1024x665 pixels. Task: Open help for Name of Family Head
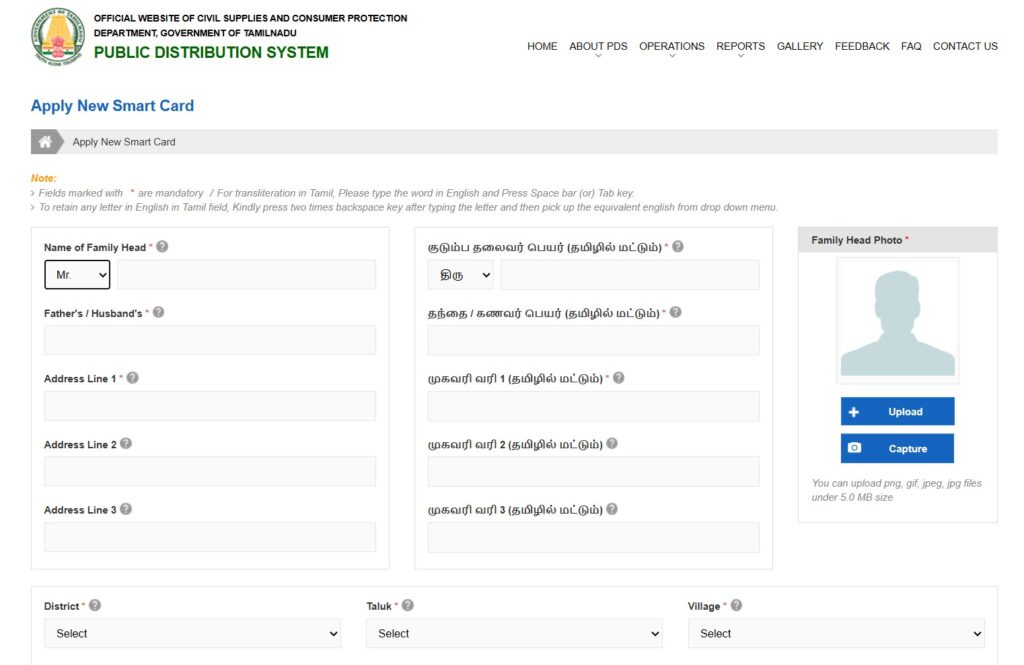[x=162, y=246]
